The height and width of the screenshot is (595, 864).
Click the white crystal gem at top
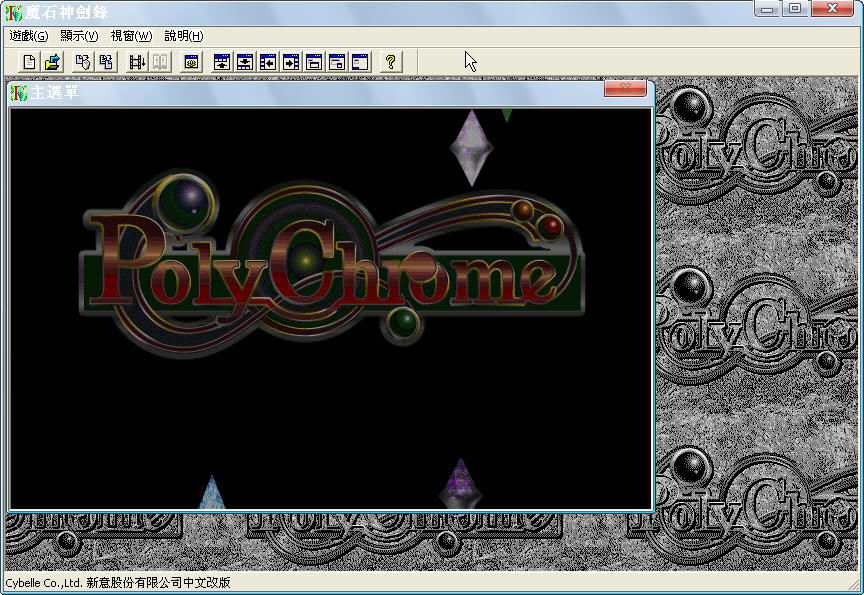pos(471,147)
